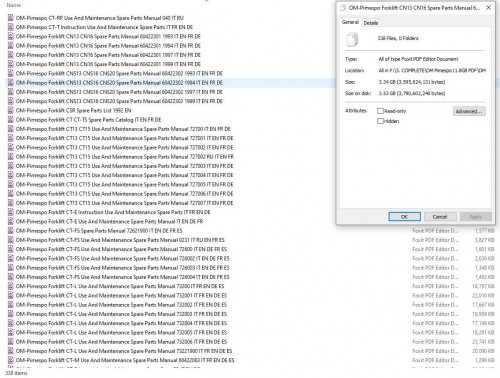The width and height of the screenshot is (500, 378).
Task: Click PDF icon of CN13 CN16 60422301 1999 file
Action: tap(11, 64)
